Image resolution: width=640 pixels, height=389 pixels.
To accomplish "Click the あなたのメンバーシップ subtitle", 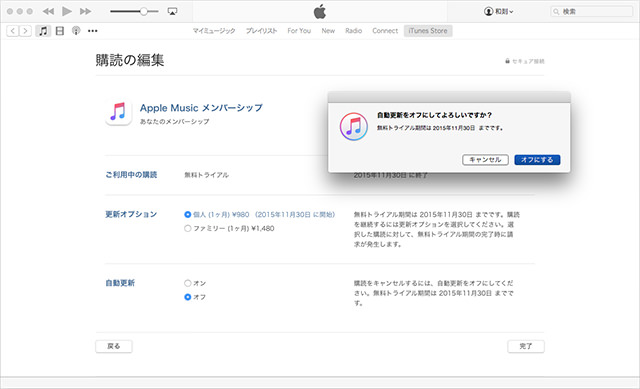I will 175,121.
